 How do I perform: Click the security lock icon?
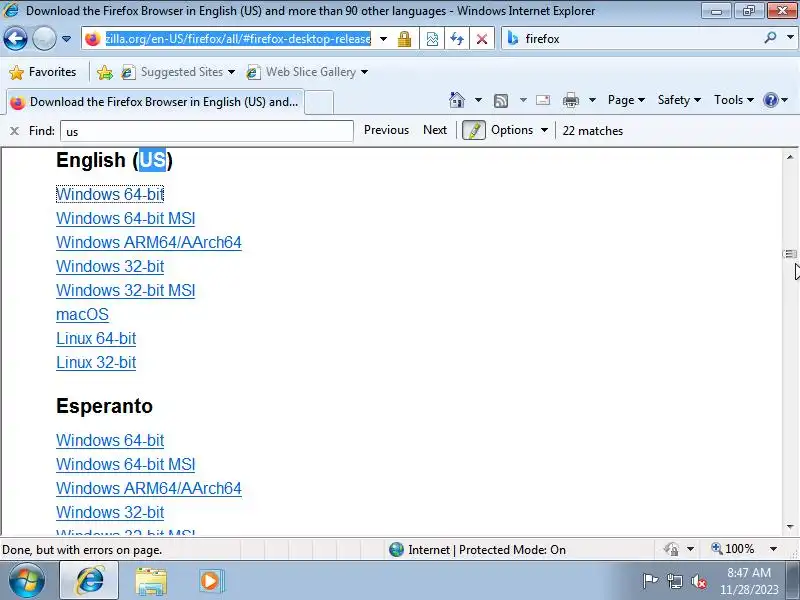(405, 39)
